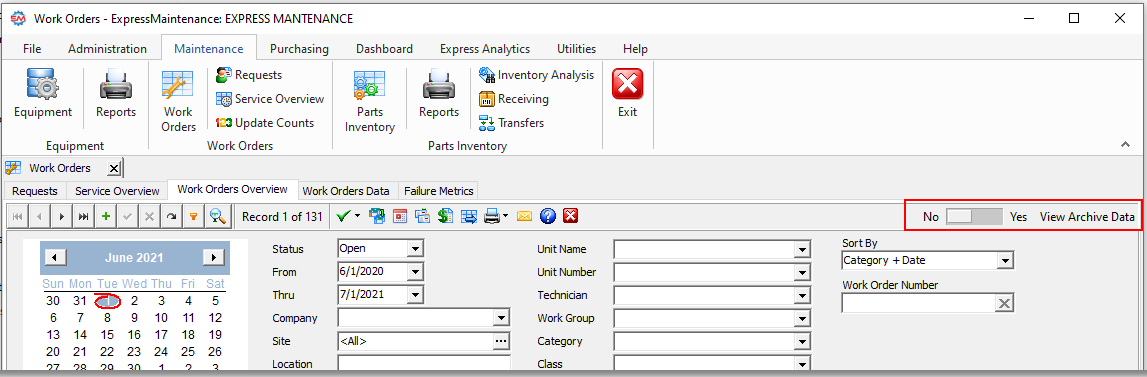1147x377 pixels.
Task: Click the Work Order Number input field
Action: point(918,303)
